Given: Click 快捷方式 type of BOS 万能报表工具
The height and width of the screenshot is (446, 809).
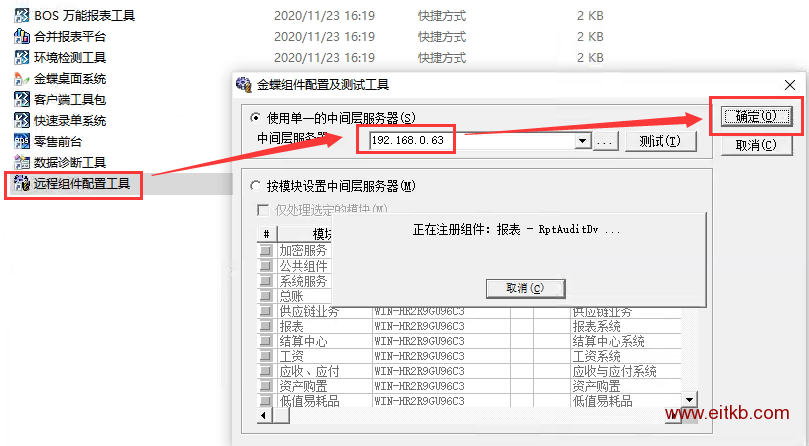Looking at the screenshot, I should [x=442, y=15].
